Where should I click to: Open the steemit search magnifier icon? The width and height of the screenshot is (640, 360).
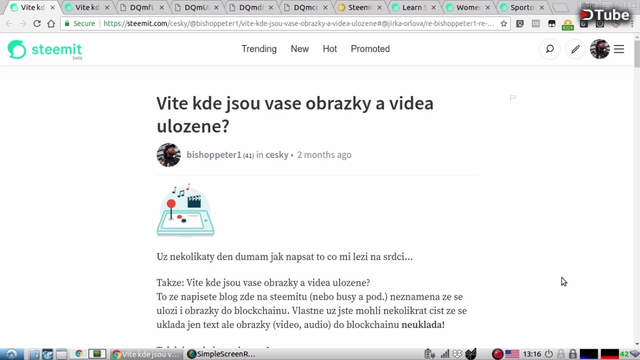coord(550,49)
